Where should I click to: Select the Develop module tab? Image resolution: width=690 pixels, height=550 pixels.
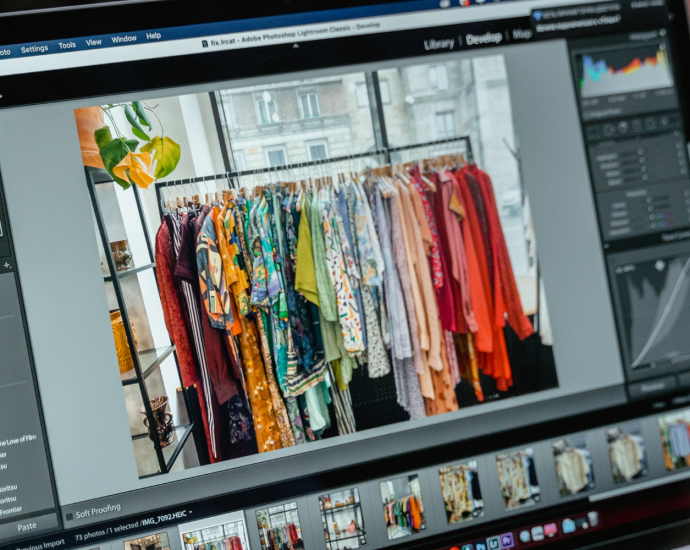coord(484,39)
